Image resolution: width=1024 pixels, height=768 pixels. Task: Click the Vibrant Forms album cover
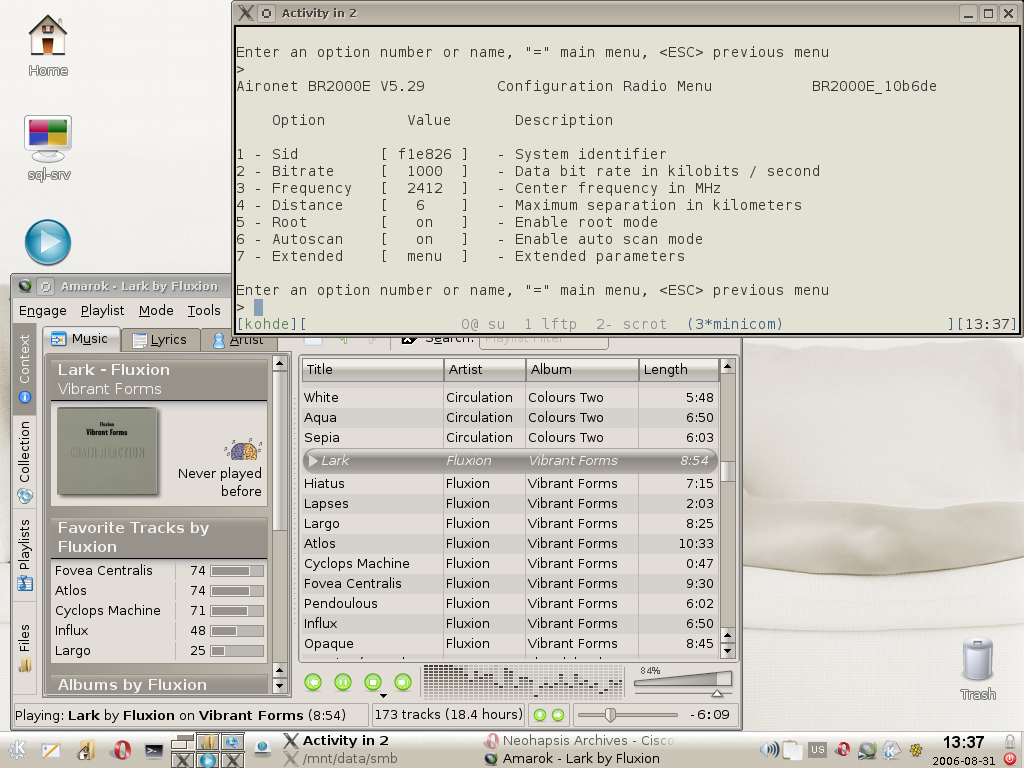click(x=107, y=451)
